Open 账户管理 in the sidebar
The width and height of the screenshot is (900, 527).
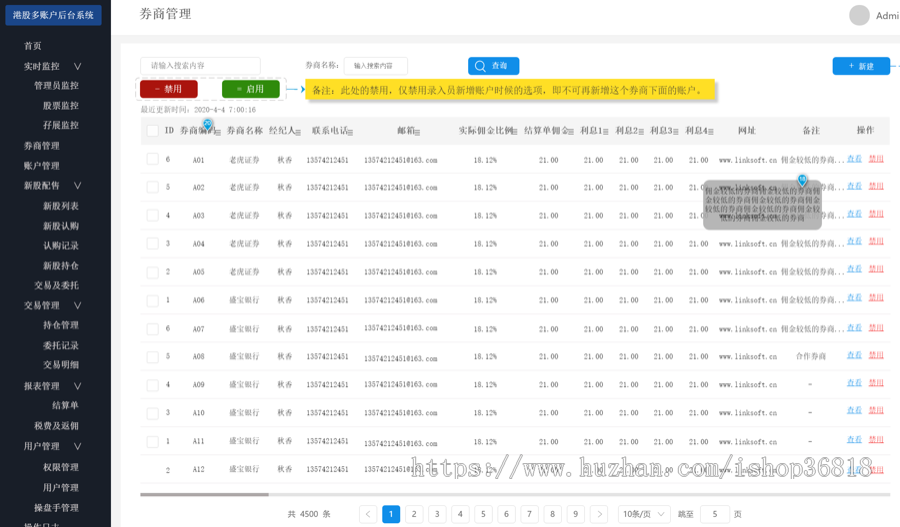click(41, 166)
